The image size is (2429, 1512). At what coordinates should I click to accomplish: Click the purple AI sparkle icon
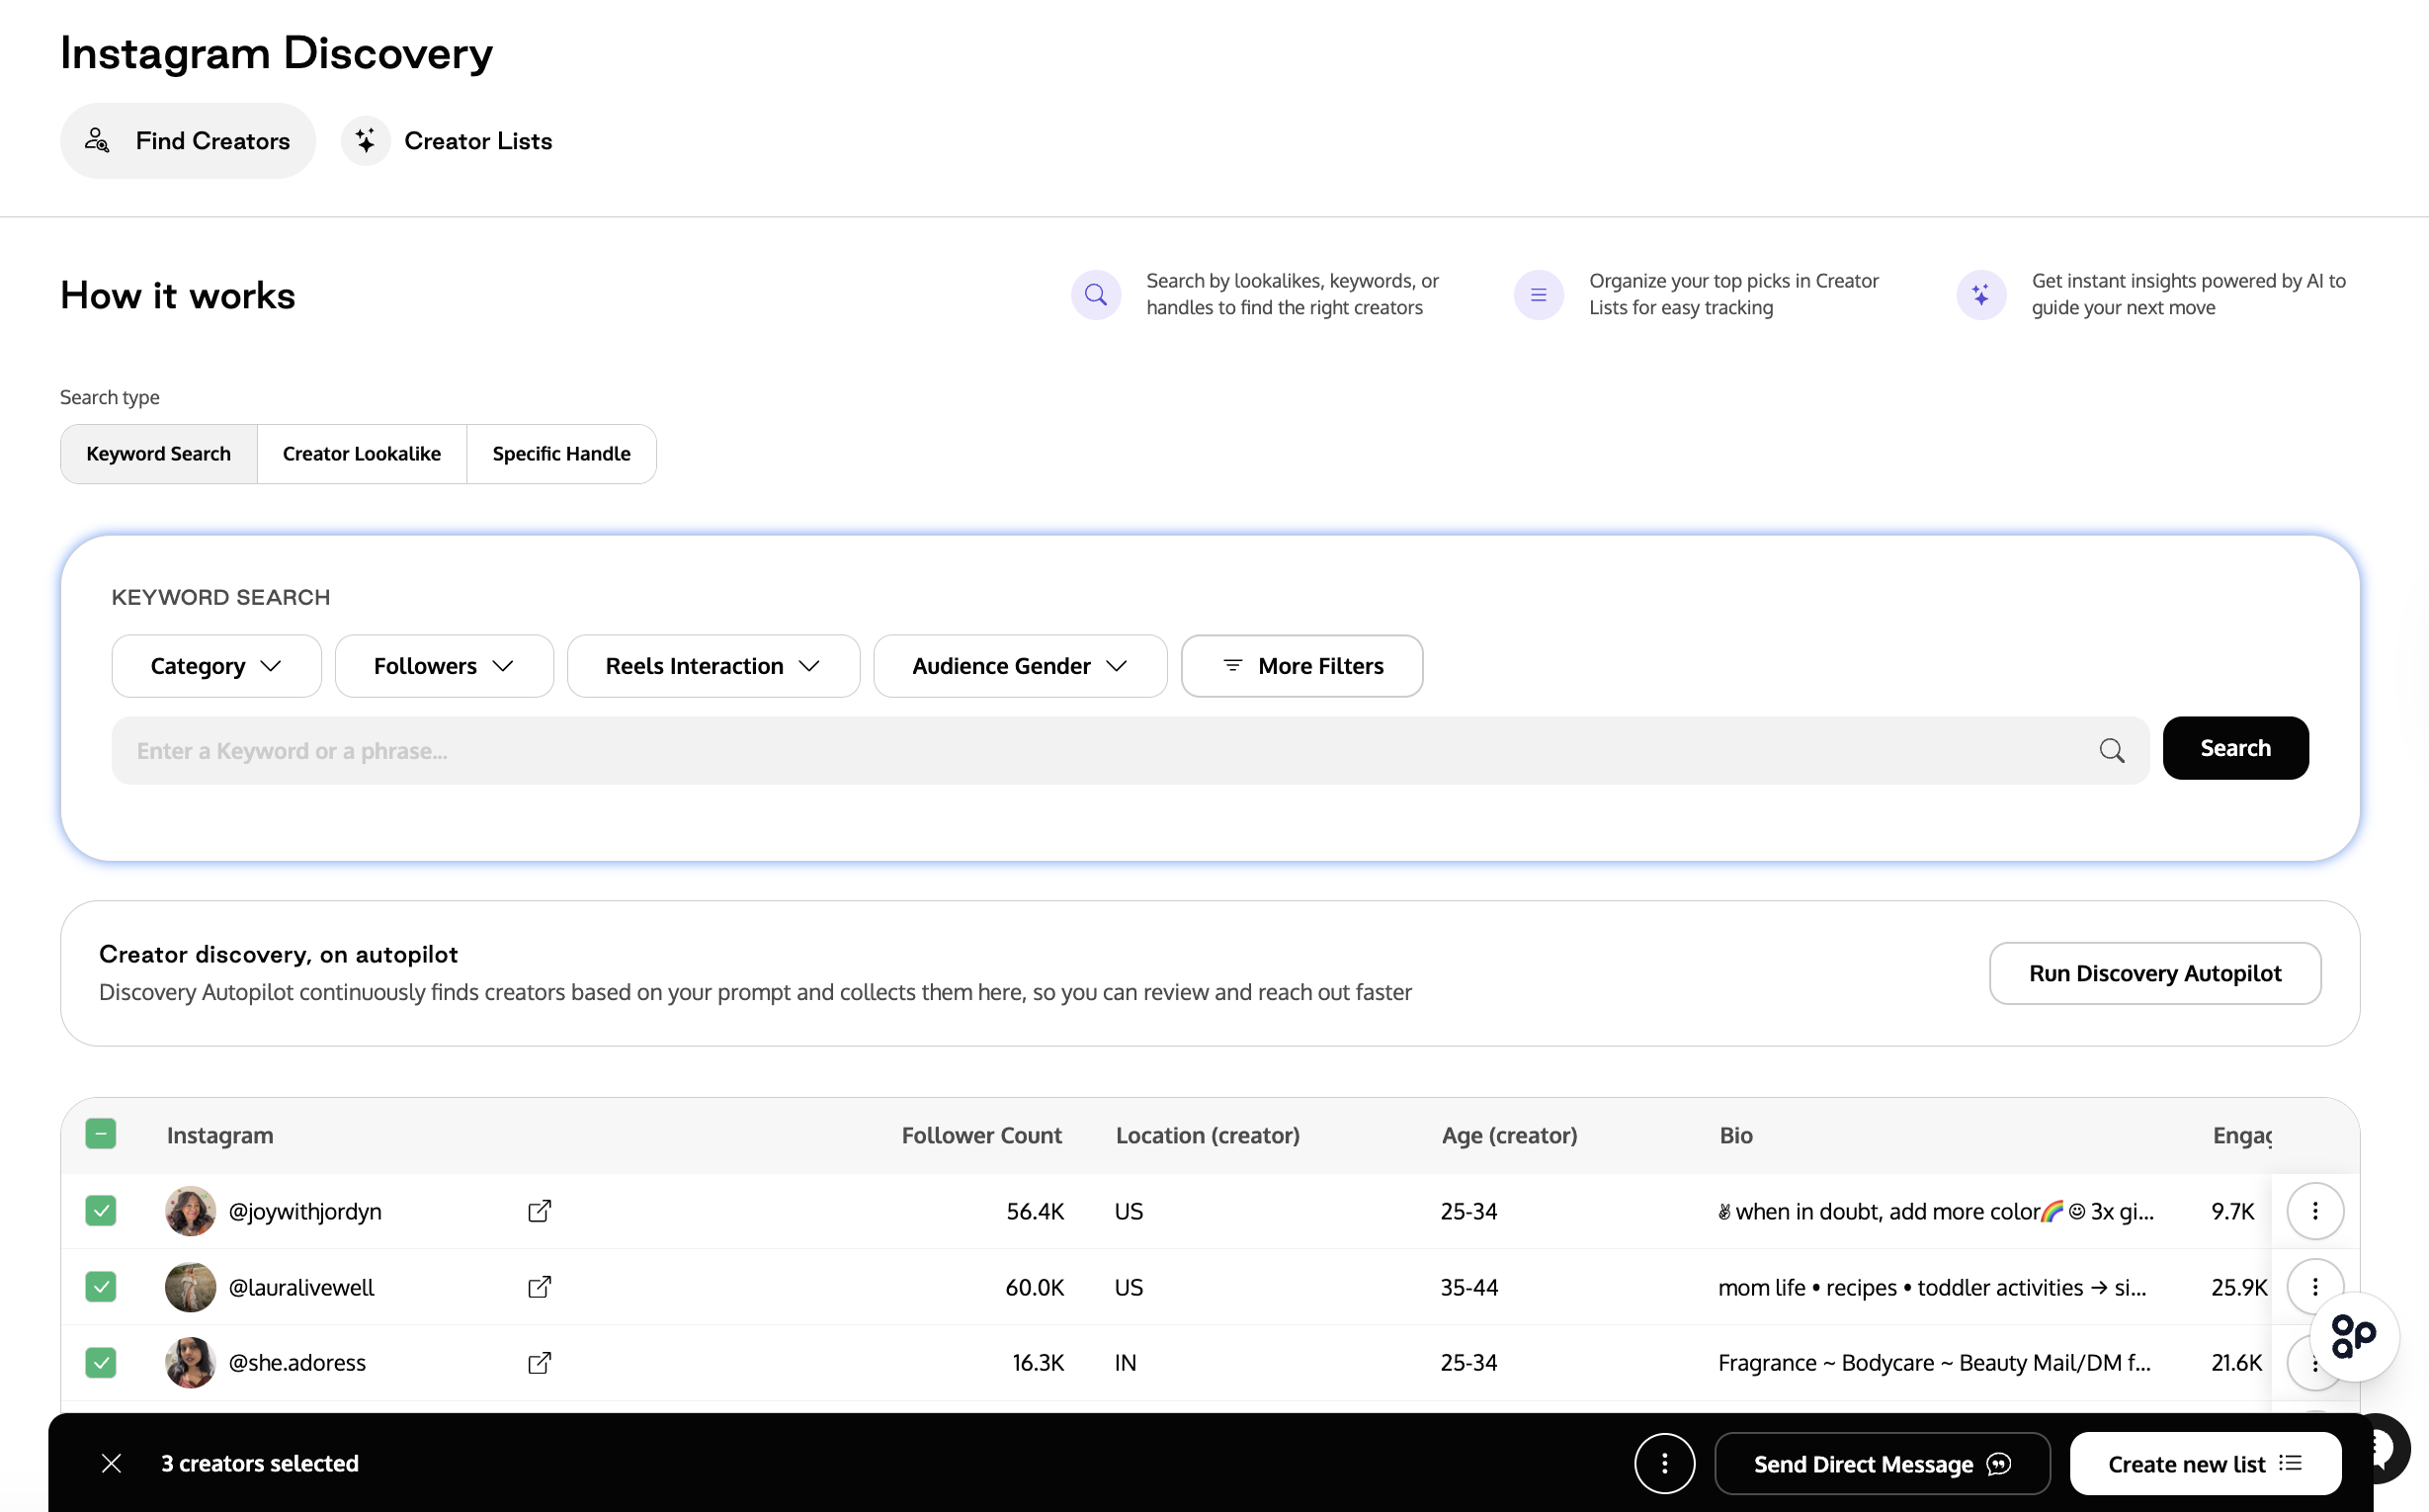point(1981,295)
